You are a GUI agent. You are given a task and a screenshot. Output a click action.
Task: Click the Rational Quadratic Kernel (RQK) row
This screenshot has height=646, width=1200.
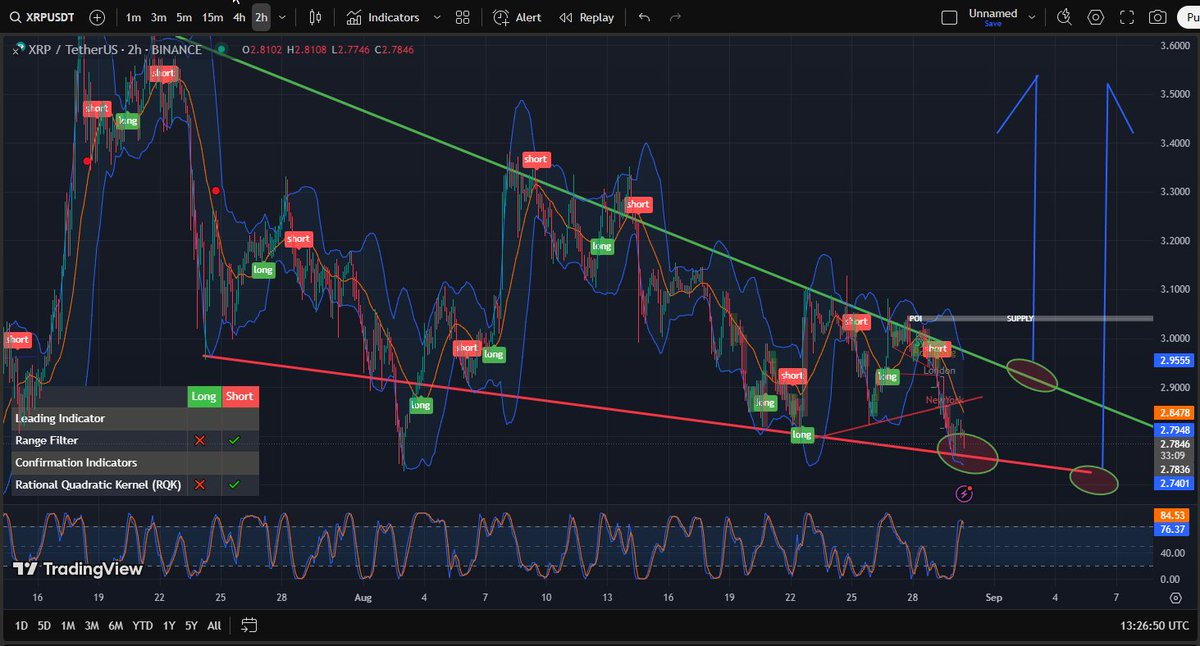coord(135,485)
